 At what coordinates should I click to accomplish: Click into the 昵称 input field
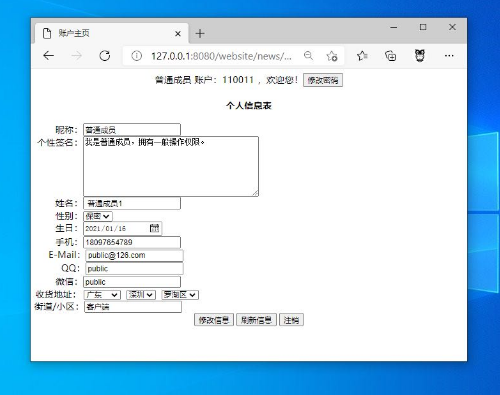pyautogui.click(x=132, y=129)
